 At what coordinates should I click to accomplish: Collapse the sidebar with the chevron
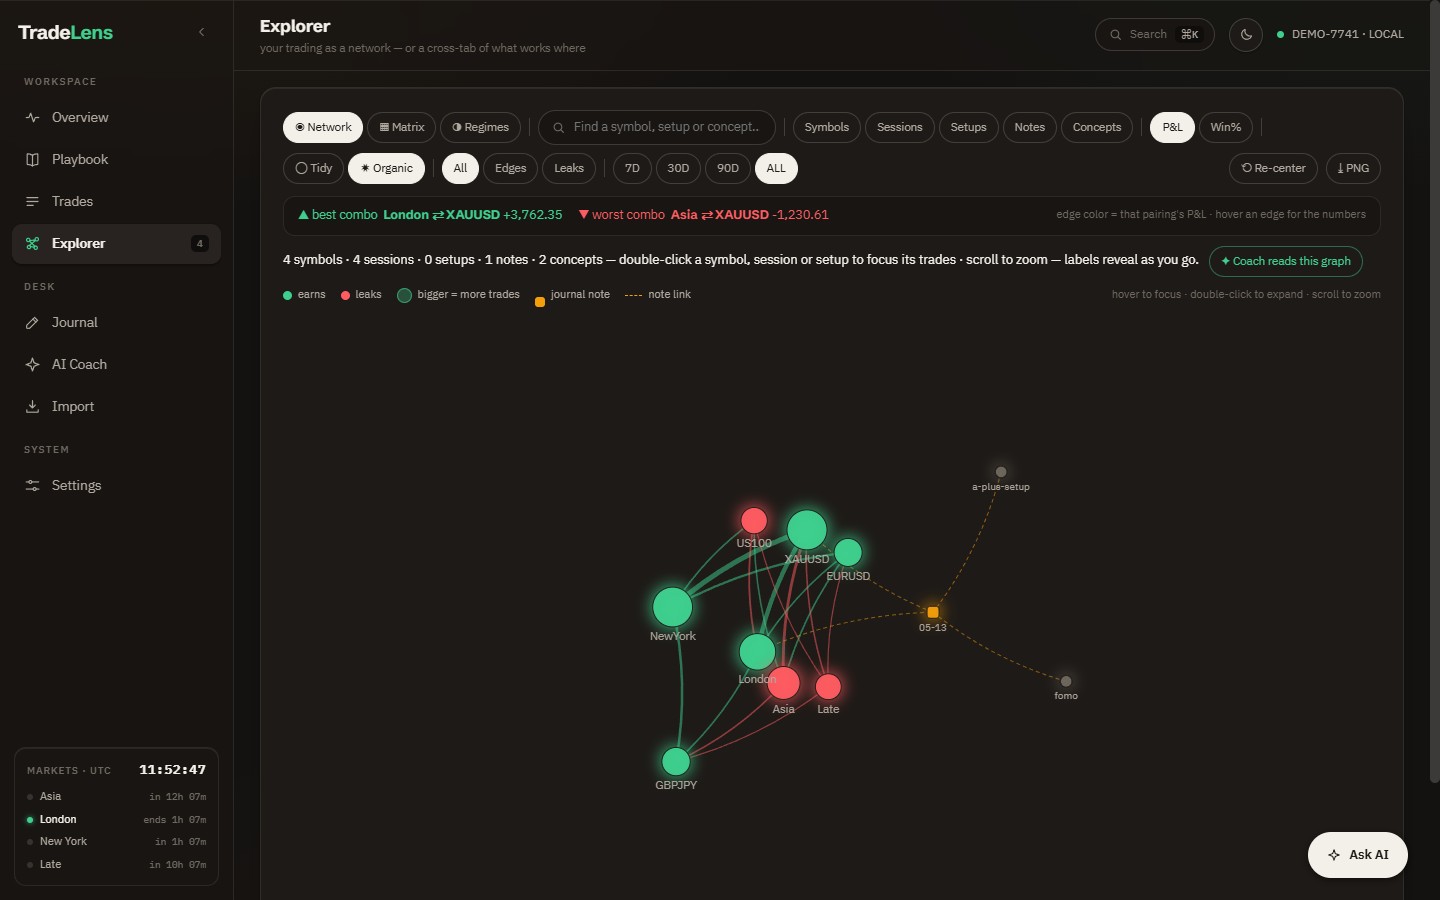coord(201,32)
